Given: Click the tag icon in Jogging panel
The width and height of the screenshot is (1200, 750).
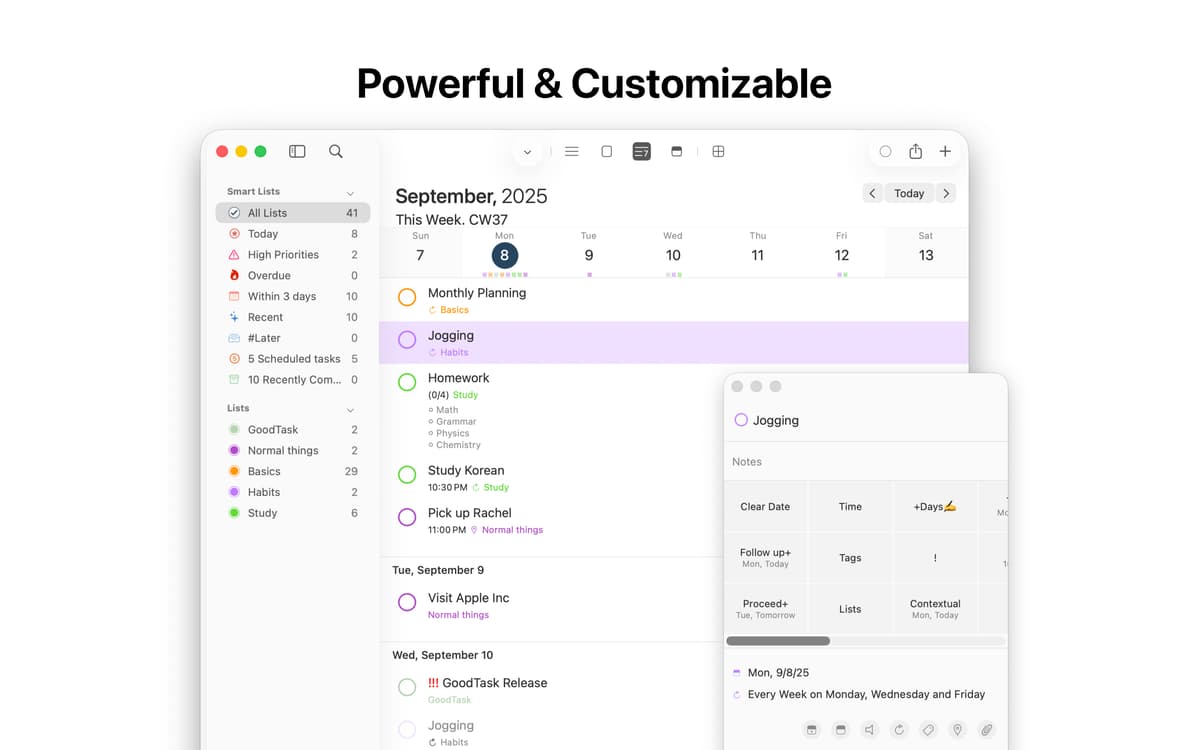Looking at the screenshot, I should pyautogui.click(x=928, y=730).
